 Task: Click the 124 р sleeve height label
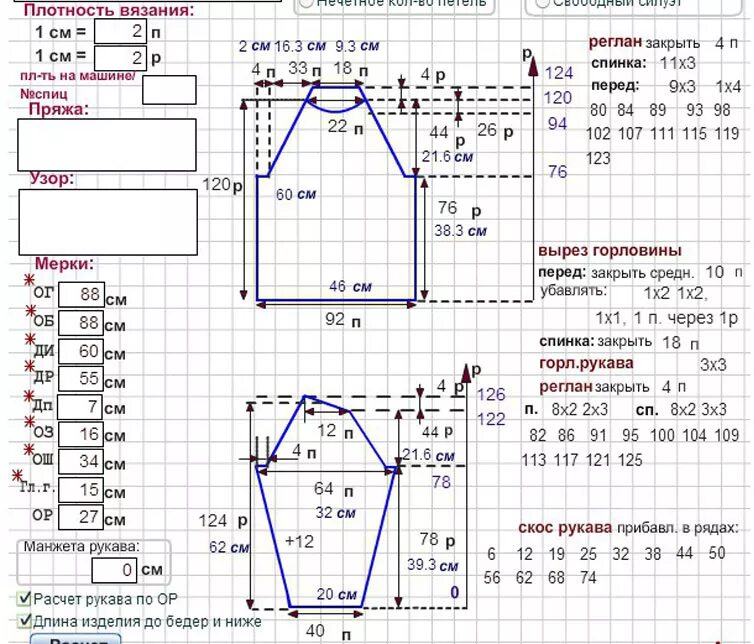click(x=224, y=521)
